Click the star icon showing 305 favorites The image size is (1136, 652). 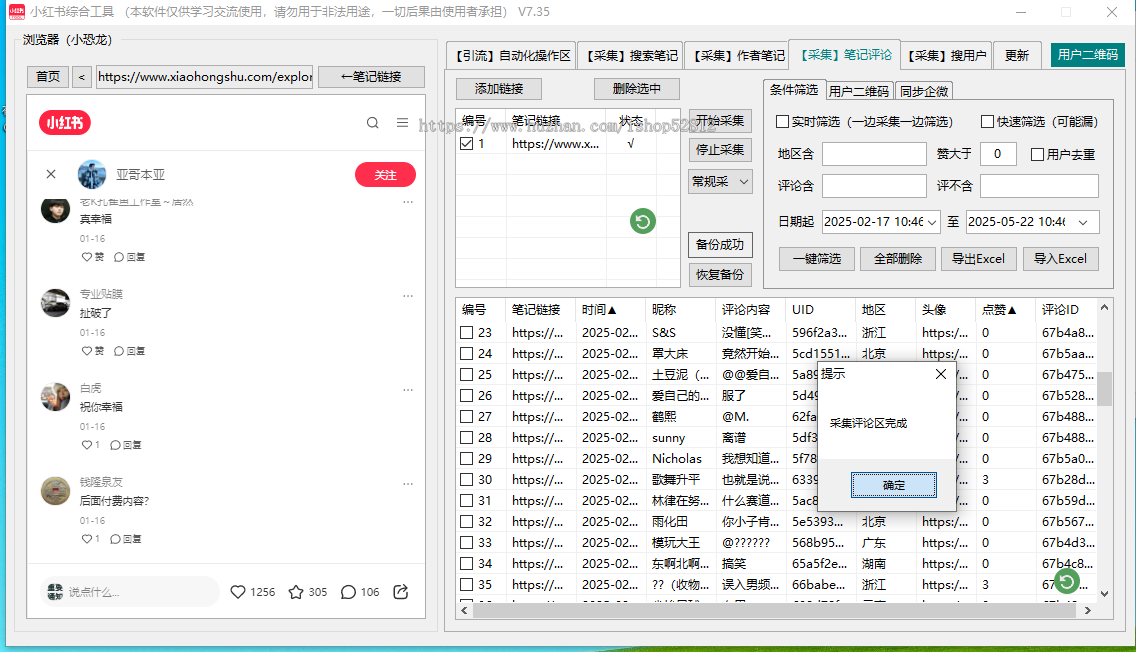pyautogui.click(x=296, y=592)
